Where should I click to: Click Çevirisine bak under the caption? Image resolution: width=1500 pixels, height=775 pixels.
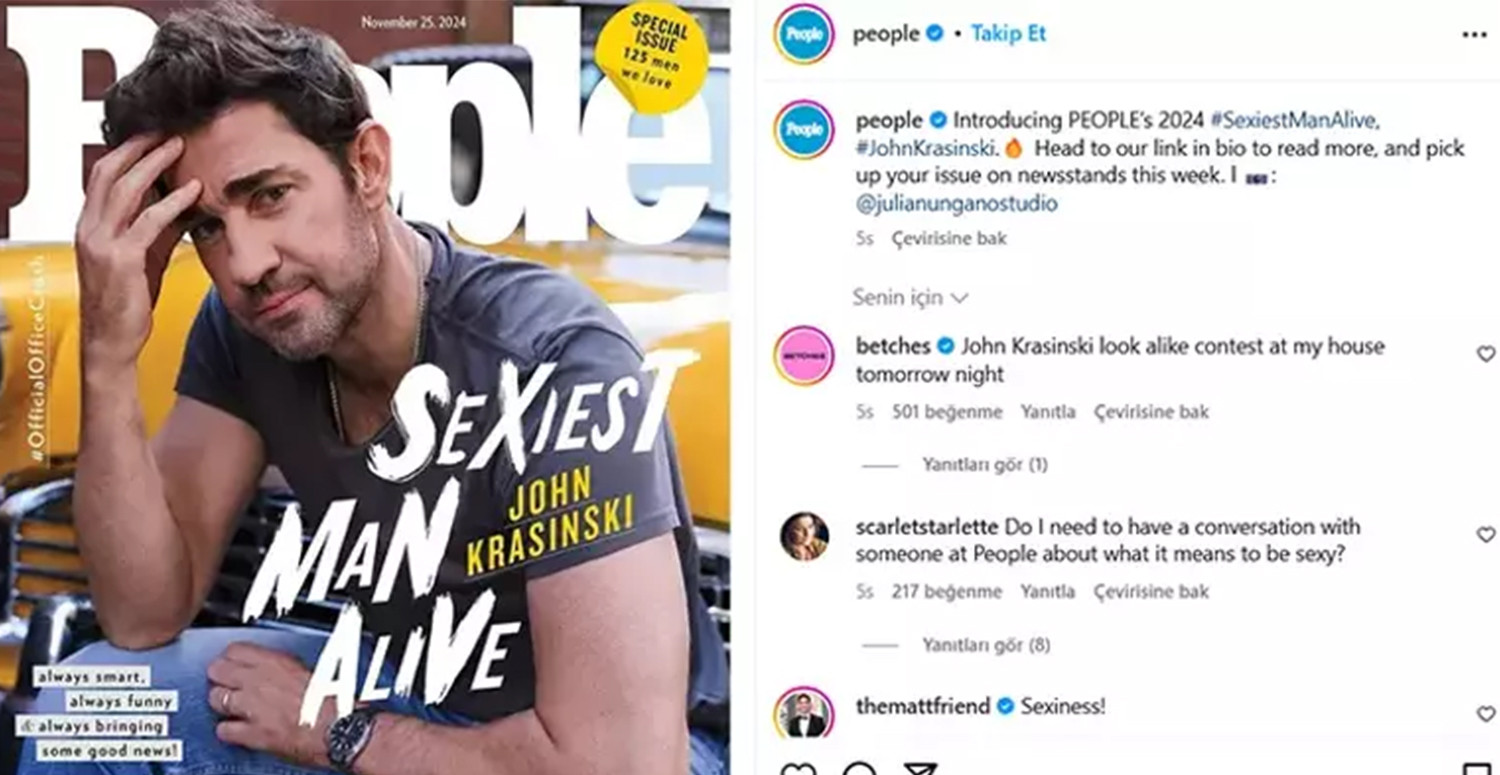pyautogui.click(x=949, y=239)
